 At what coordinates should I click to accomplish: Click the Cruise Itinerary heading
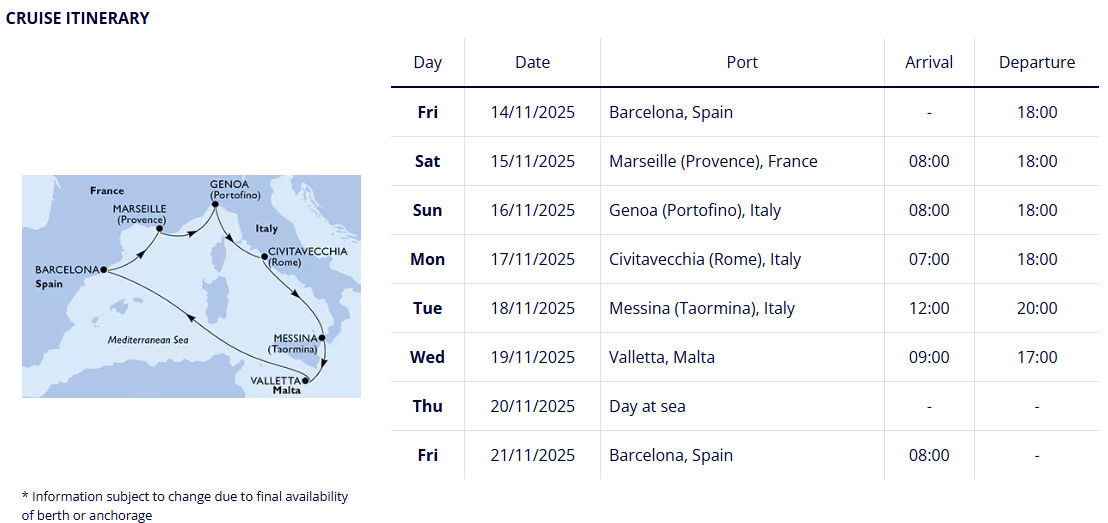[x=78, y=18]
